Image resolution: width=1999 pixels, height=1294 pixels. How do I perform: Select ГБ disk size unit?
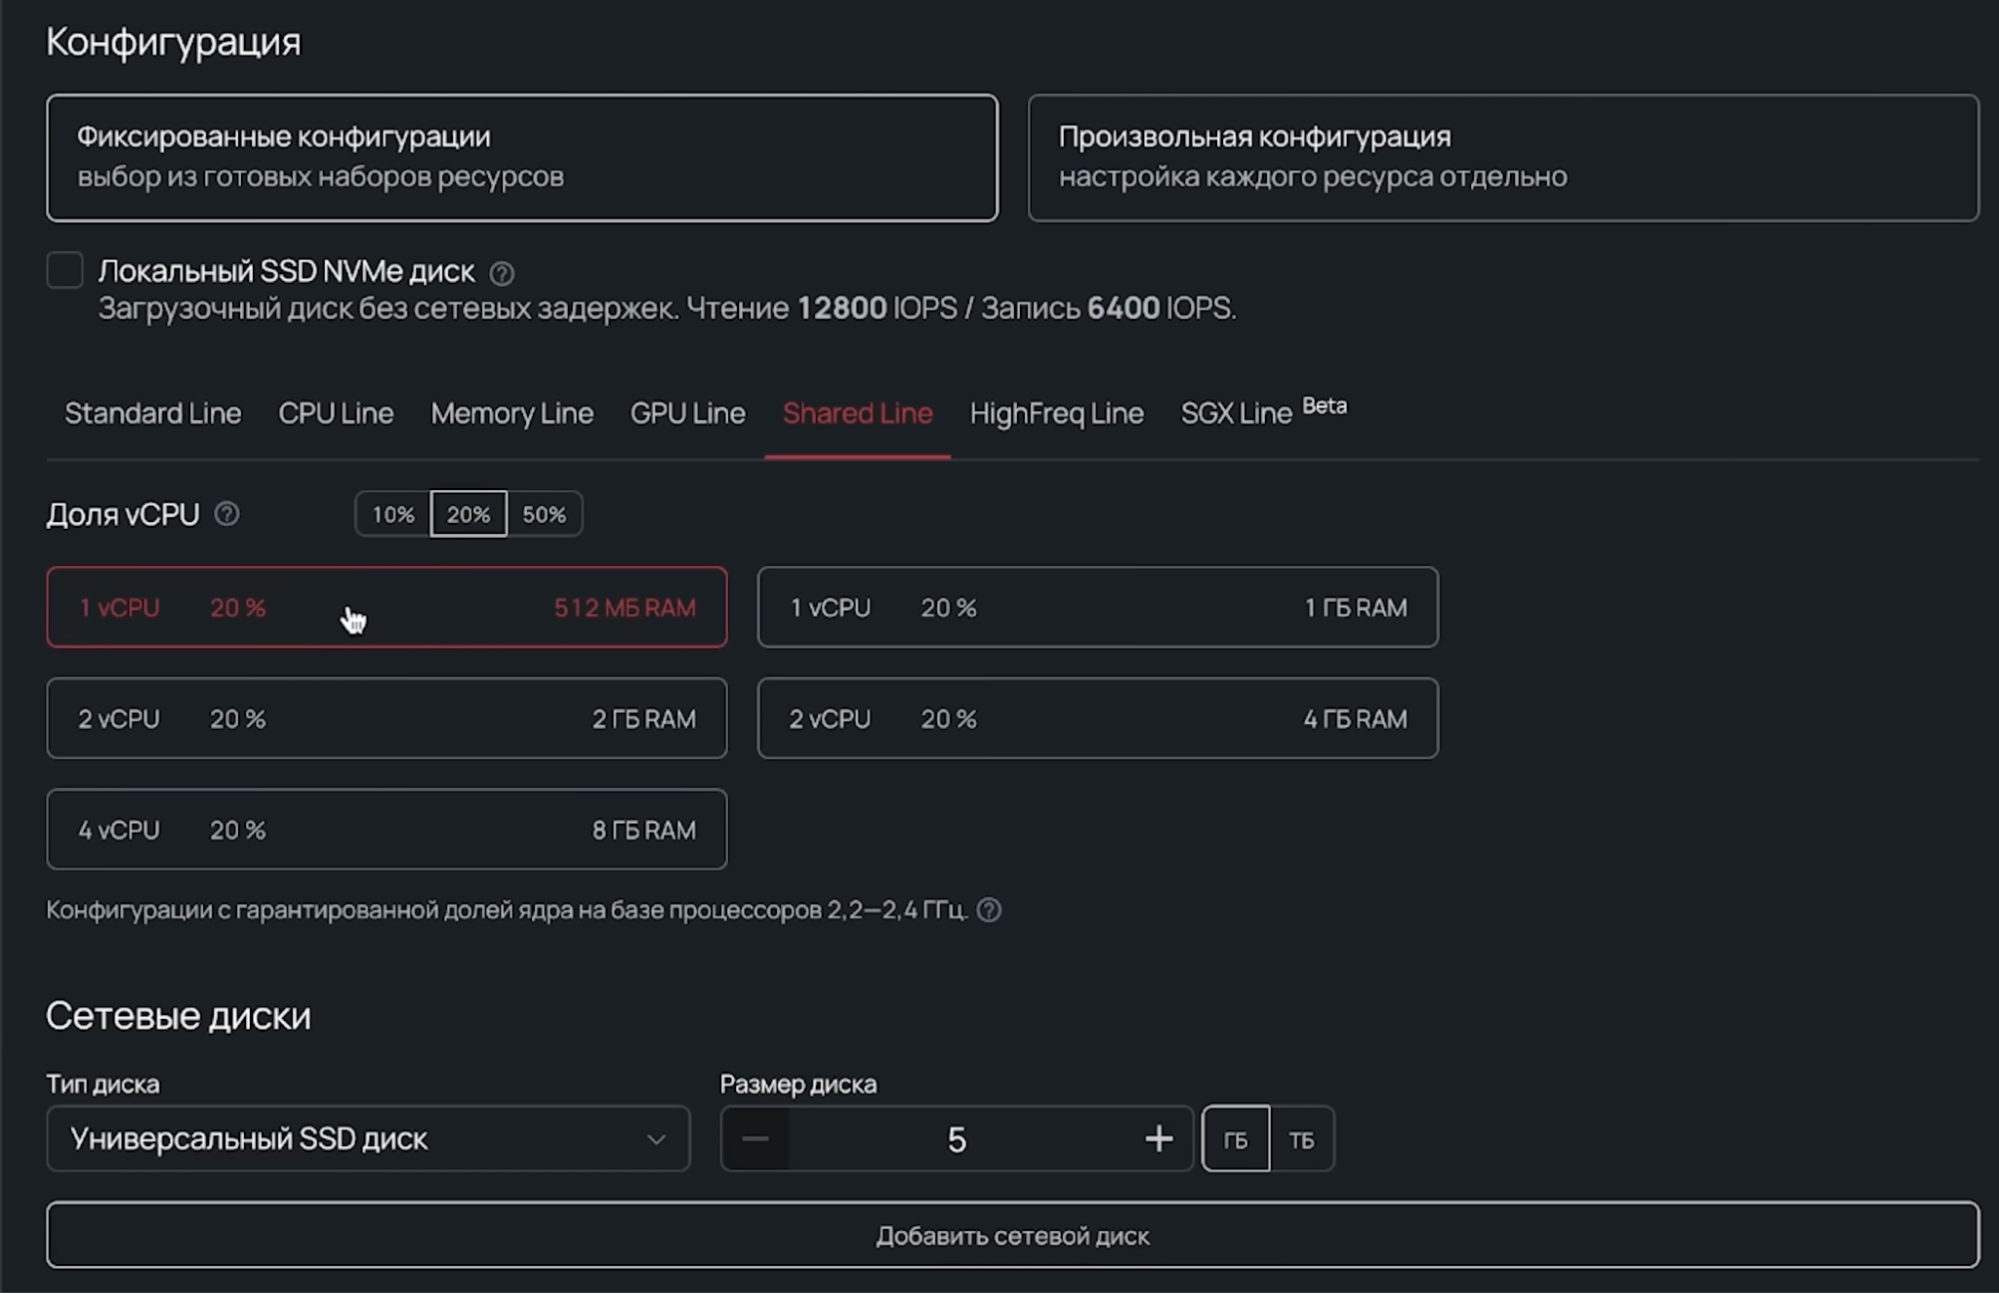tap(1236, 1139)
